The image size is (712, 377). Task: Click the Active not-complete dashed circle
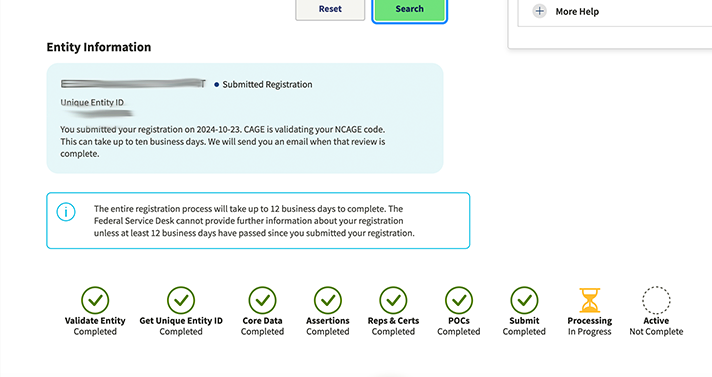pyautogui.click(x=656, y=300)
